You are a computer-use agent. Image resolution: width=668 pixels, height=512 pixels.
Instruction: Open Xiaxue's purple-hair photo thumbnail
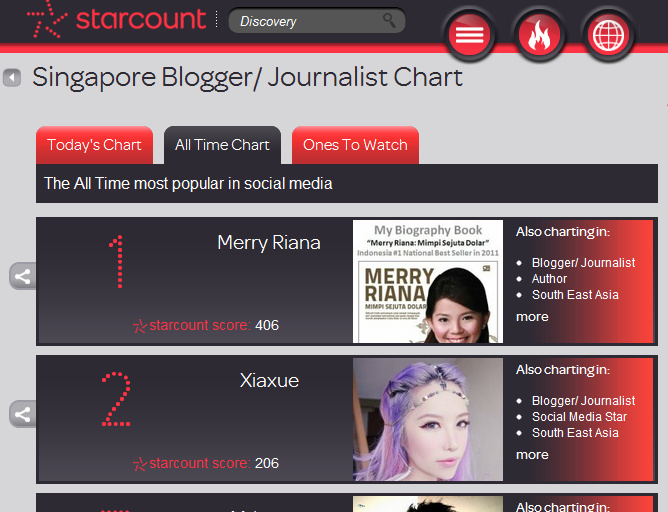tap(428, 420)
